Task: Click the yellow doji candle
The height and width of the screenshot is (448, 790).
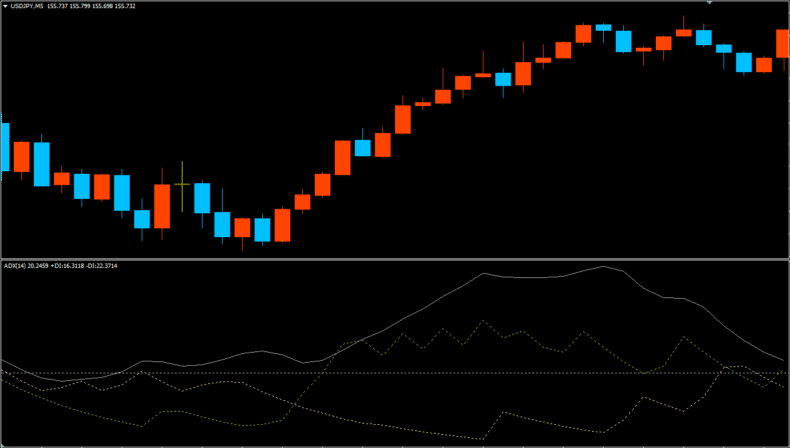Action: 182,184
